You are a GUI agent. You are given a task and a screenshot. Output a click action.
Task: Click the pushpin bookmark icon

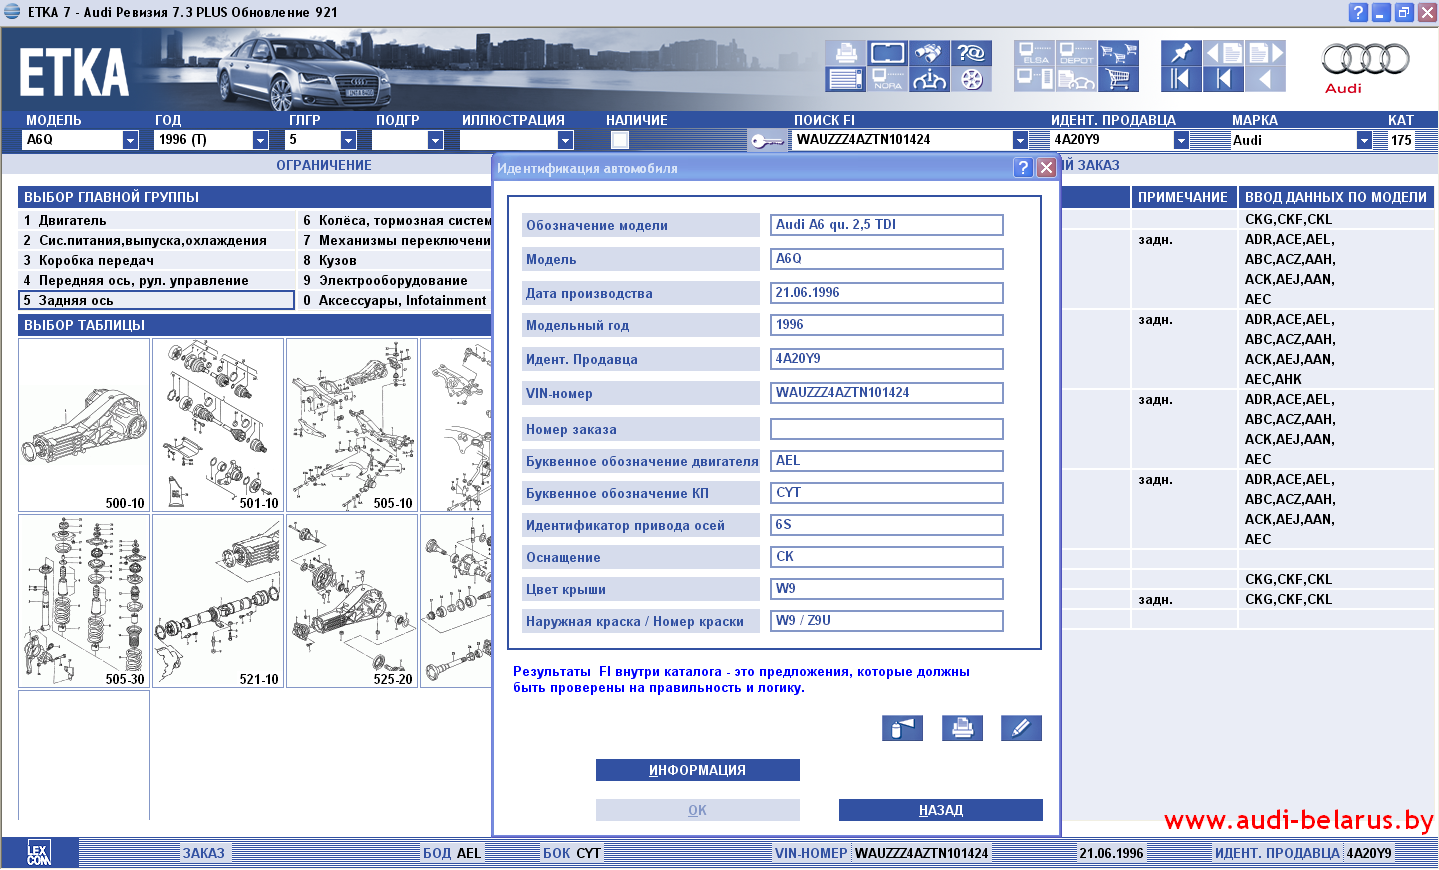tap(1180, 53)
